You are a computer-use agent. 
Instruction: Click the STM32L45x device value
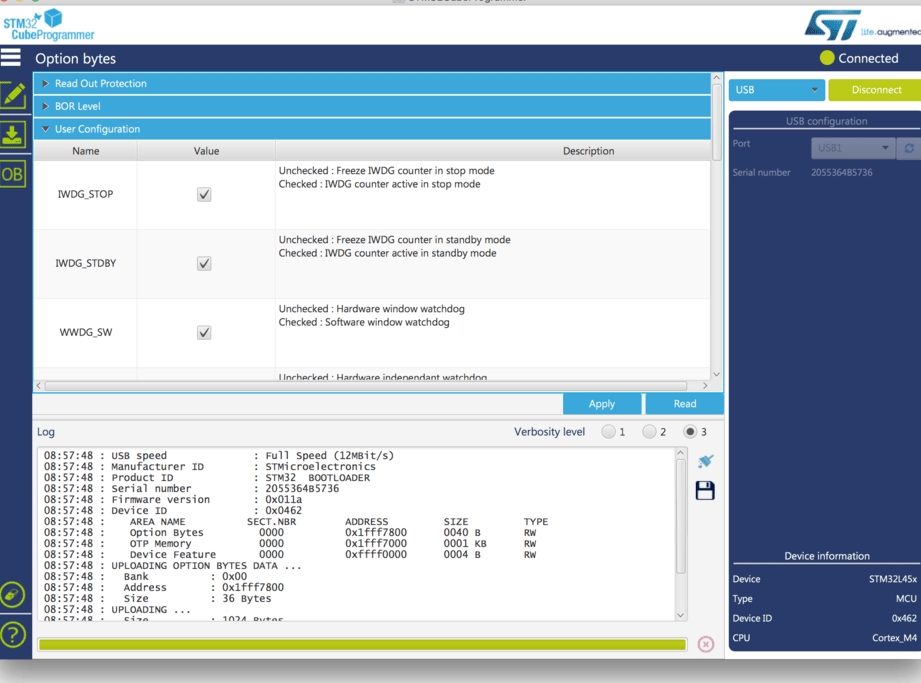(893, 579)
